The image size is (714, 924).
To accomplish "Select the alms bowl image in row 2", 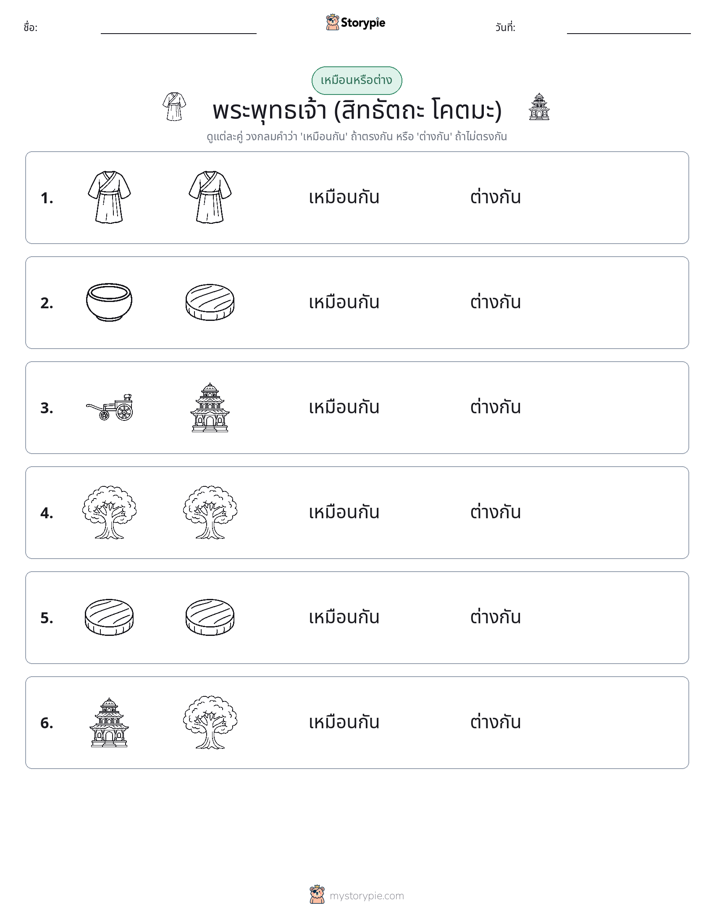I will coord(109,302).
